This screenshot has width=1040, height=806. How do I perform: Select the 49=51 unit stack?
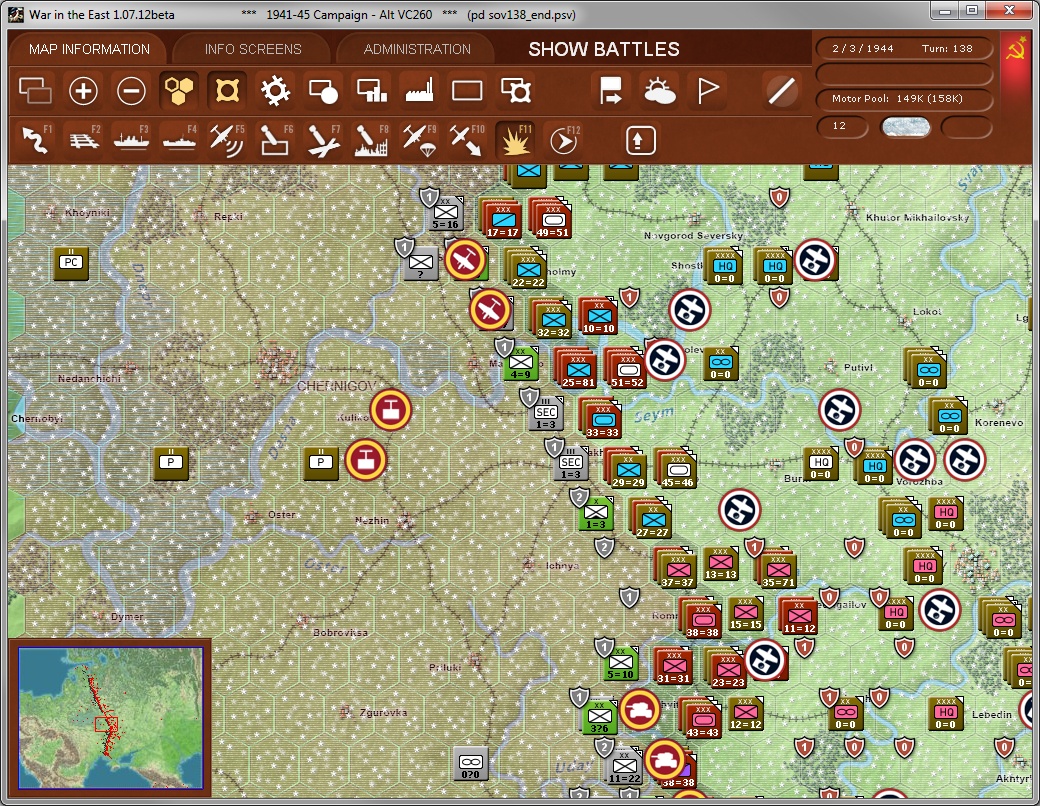coord(551,218)
